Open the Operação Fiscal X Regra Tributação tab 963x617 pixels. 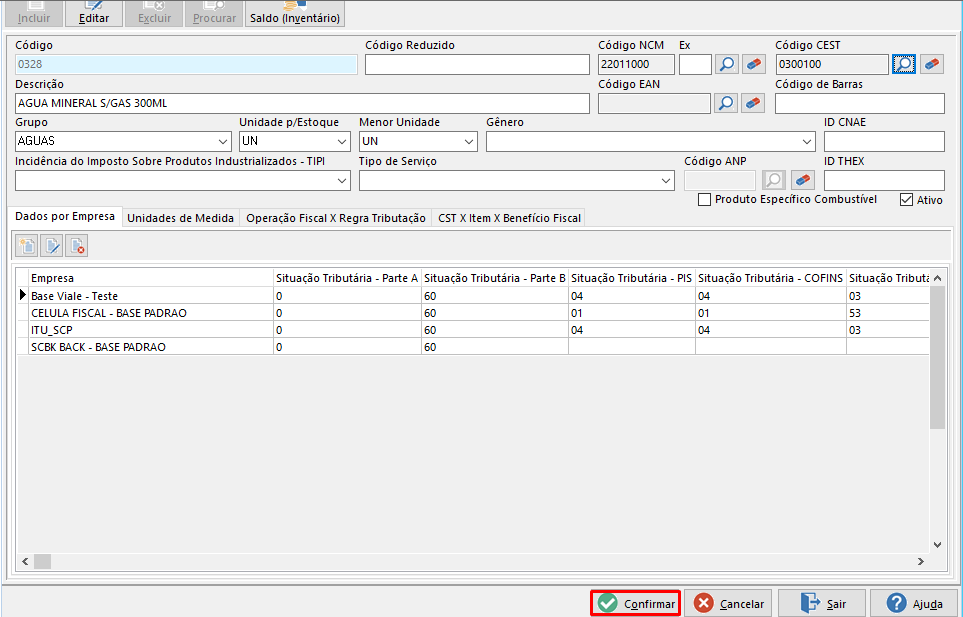click(336, 218)
